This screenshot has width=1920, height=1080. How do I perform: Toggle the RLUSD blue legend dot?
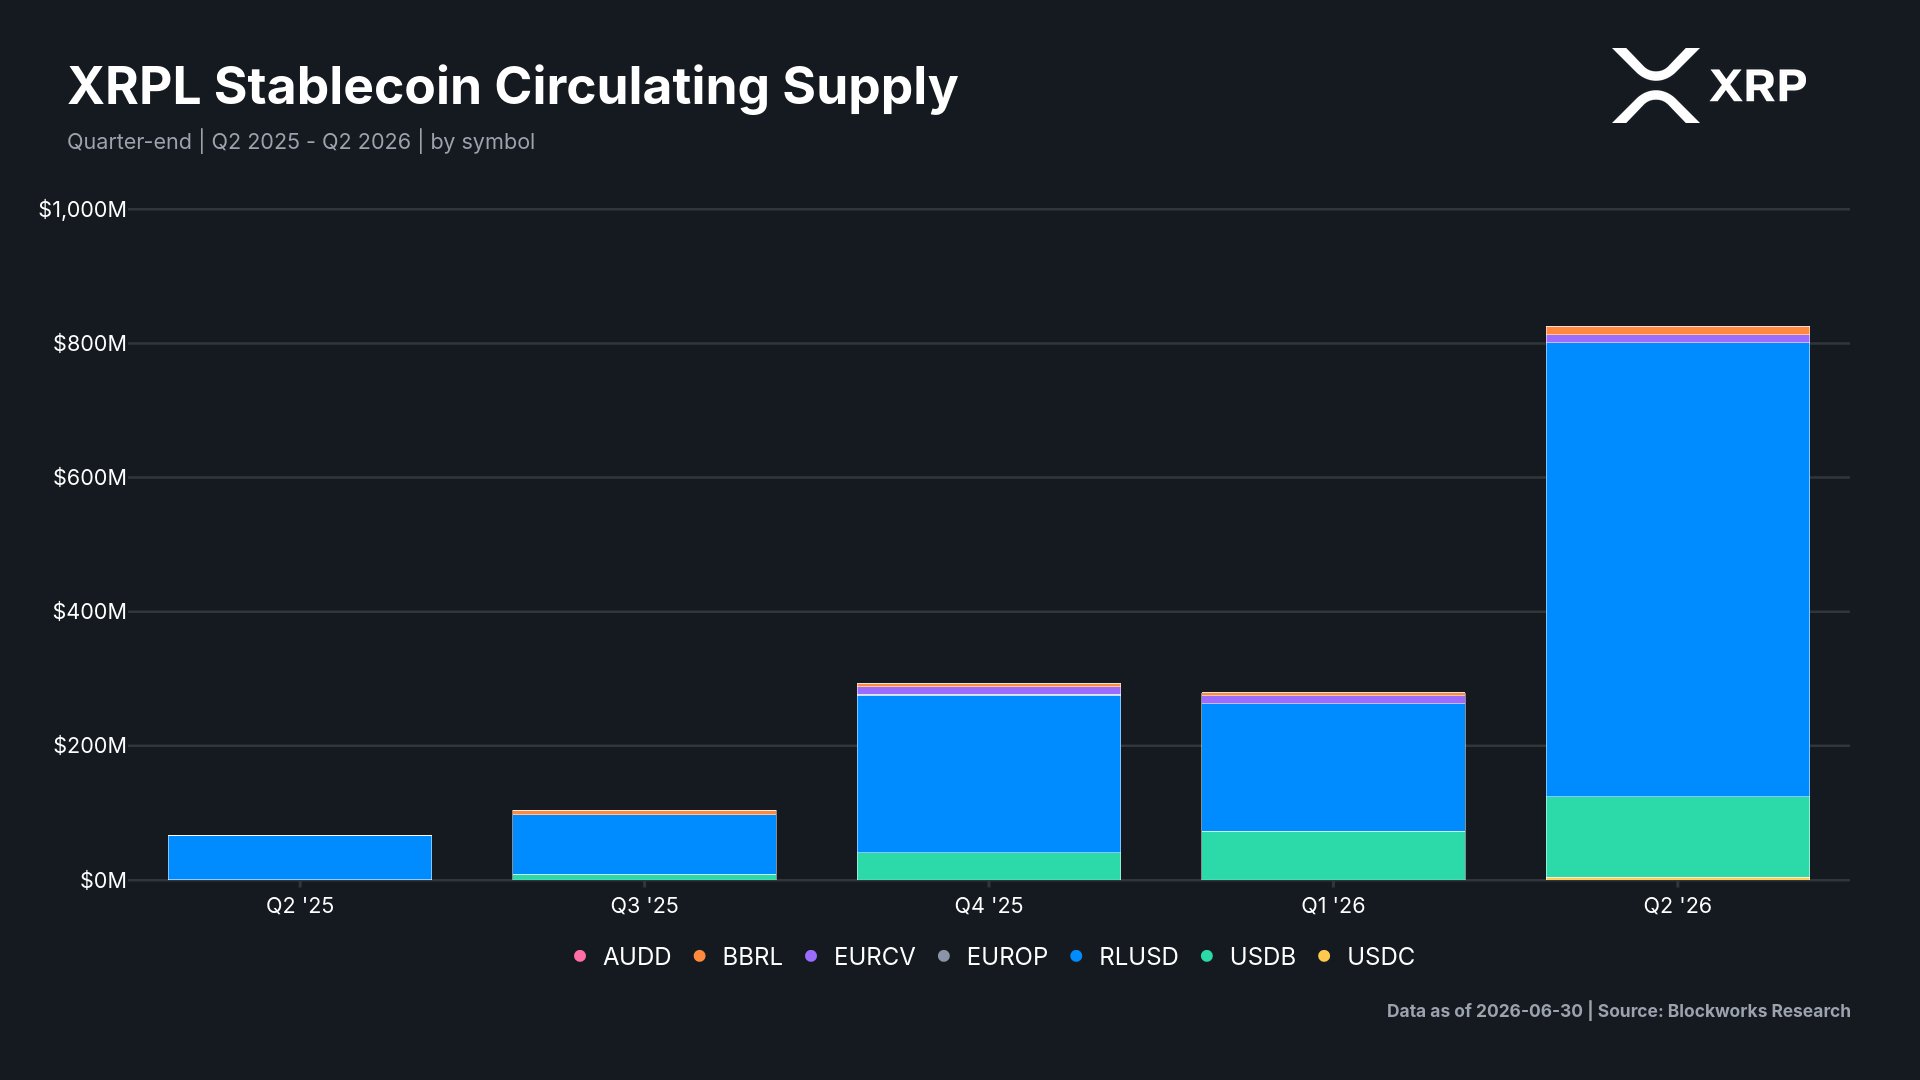1076,956
